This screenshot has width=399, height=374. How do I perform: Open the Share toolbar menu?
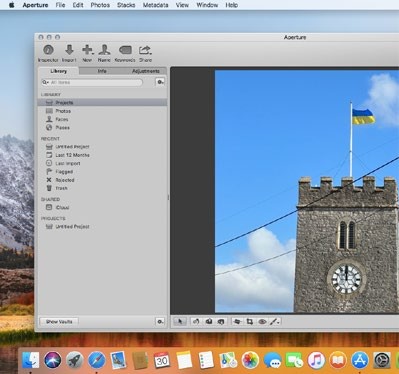tap(145, 53)
